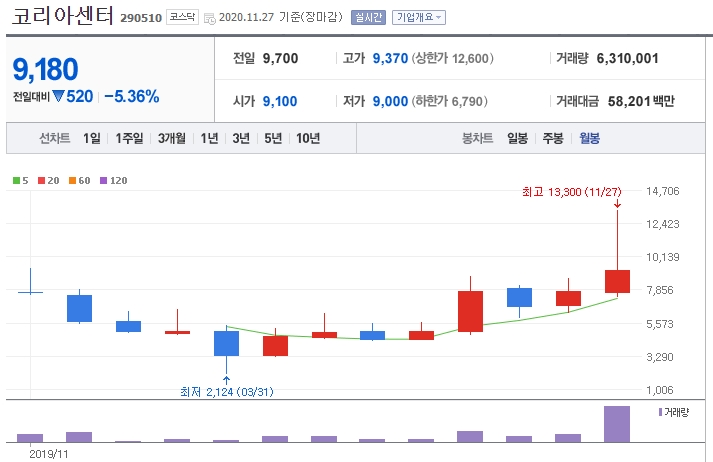Click the 2019/11 date axis label
713x462 pixels.
49,454
